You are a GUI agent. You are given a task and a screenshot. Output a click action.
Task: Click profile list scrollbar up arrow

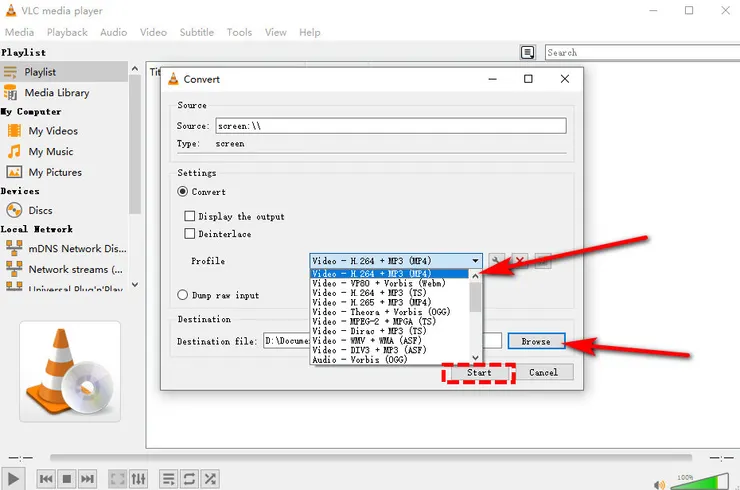(x=475, y=276)
